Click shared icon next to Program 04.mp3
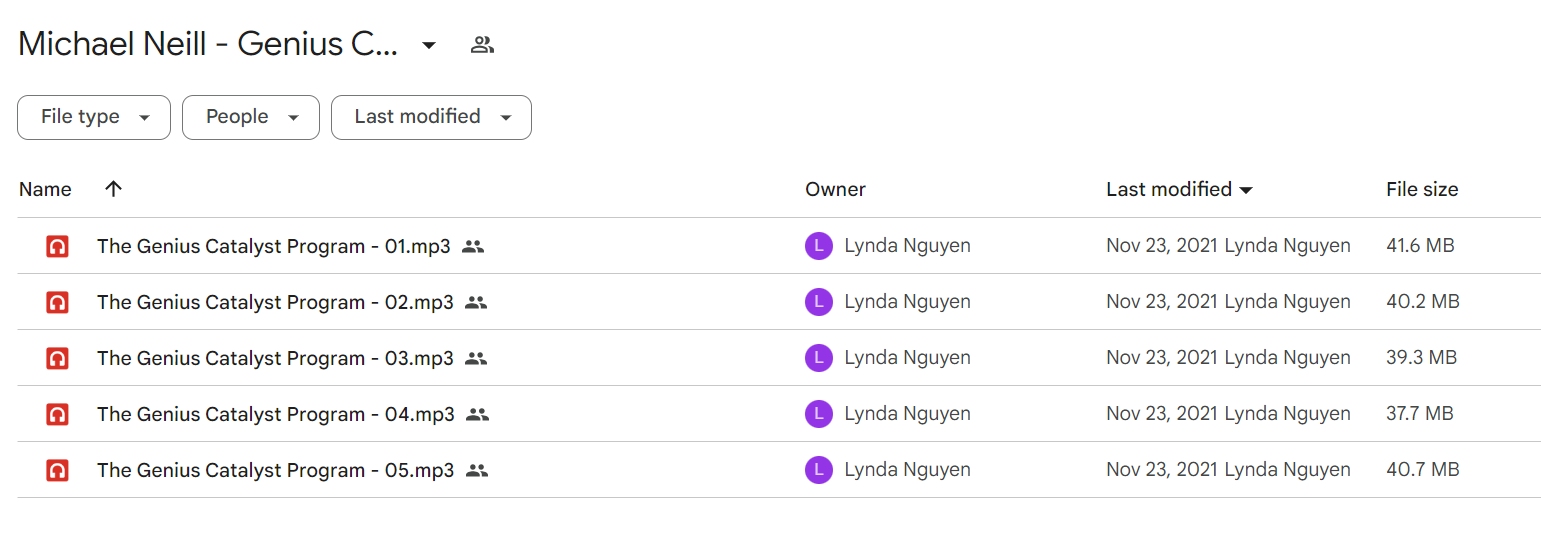Image resolution: width=1541 pixels, height=535 pixels. pos(478,414)
